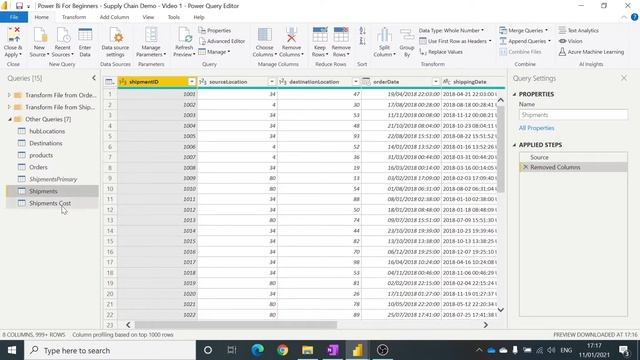Open the orderDate column filter dropdown
This screenshot has width=640, height=360.
[436, 82]
